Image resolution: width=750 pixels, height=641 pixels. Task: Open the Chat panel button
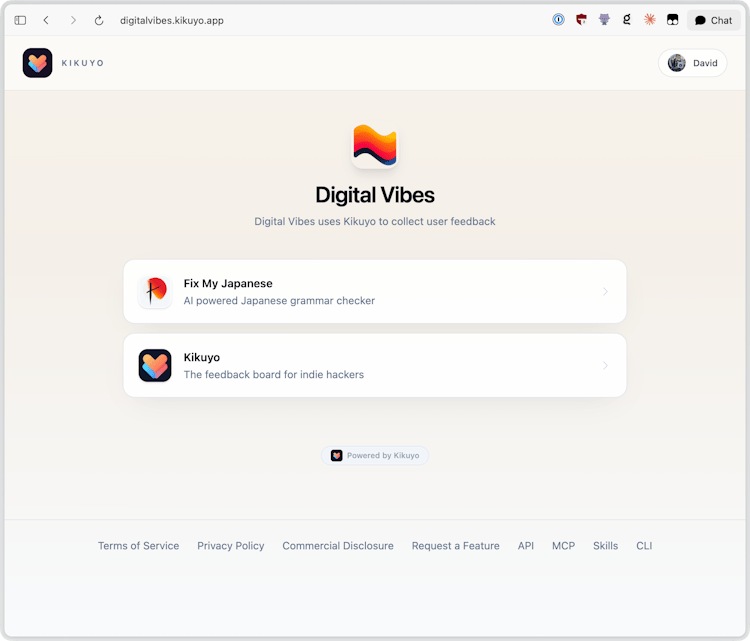tap(713, 20)
